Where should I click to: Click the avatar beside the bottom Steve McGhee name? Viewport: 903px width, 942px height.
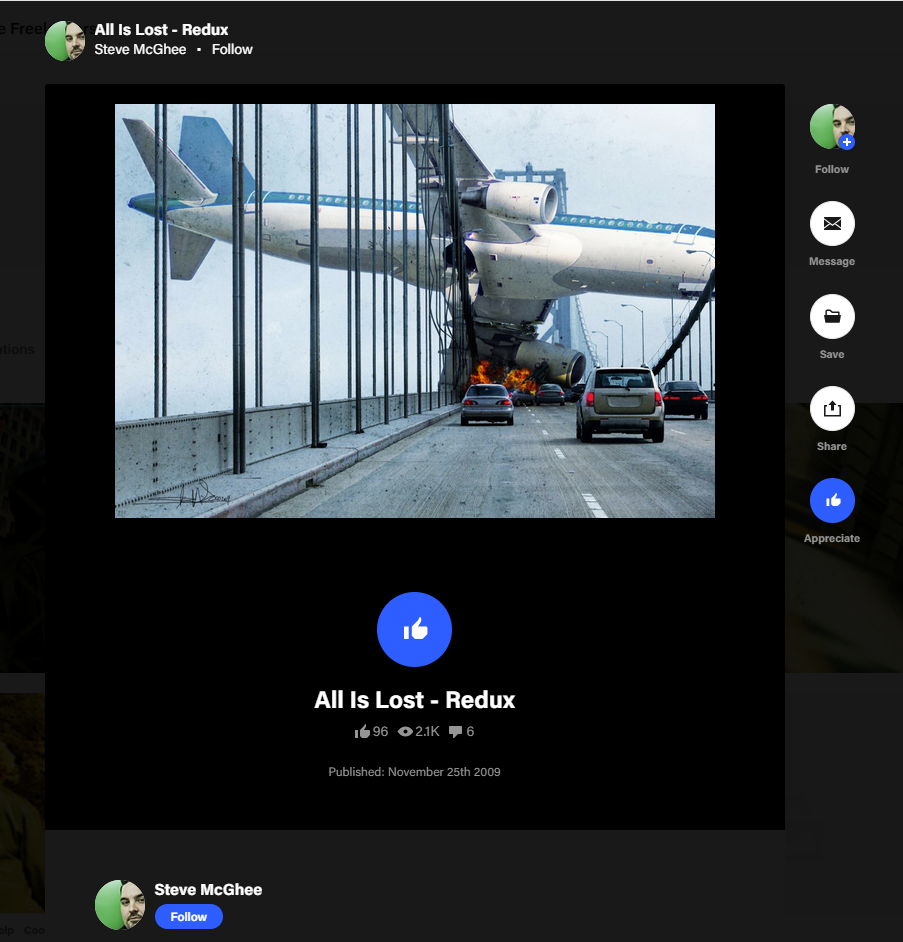(119, 905)
